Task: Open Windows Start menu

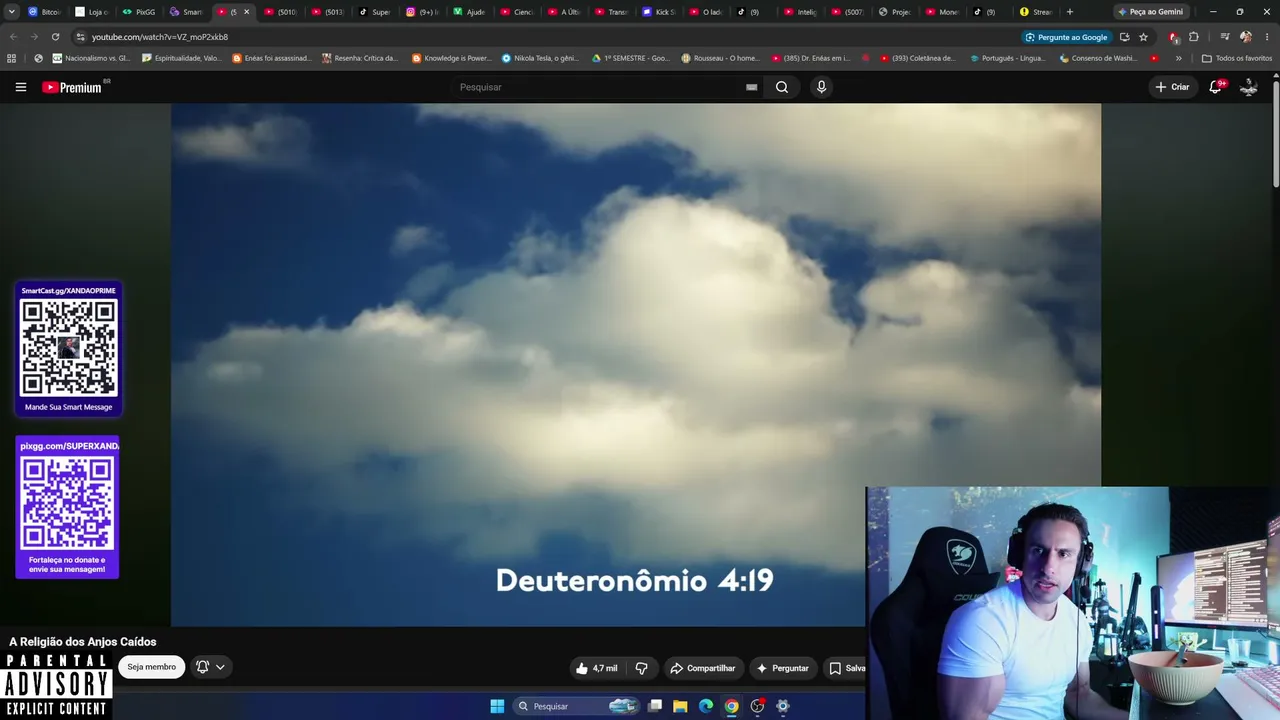Action: [497, 706]
